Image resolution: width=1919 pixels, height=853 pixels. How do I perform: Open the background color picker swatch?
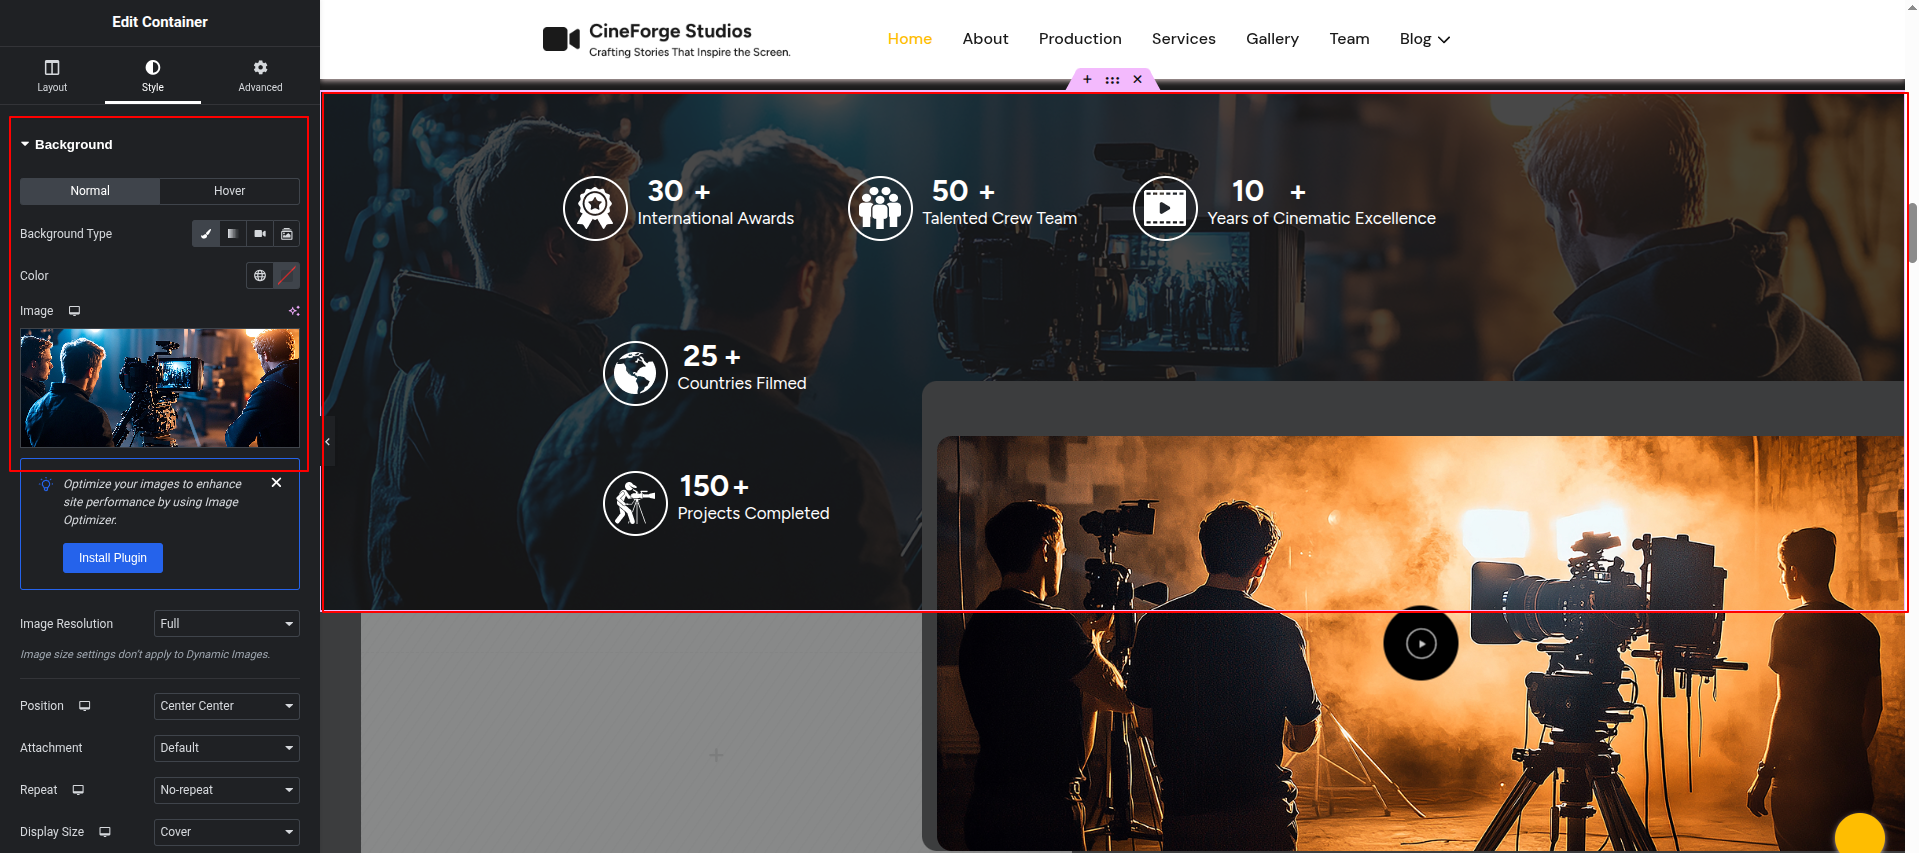click(287, 276)
